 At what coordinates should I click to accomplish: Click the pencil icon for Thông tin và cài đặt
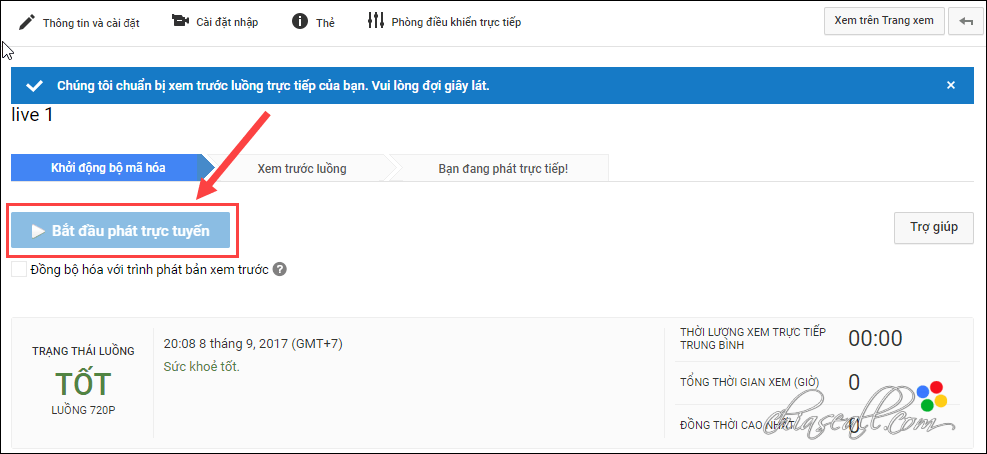(x=26, y=22)
